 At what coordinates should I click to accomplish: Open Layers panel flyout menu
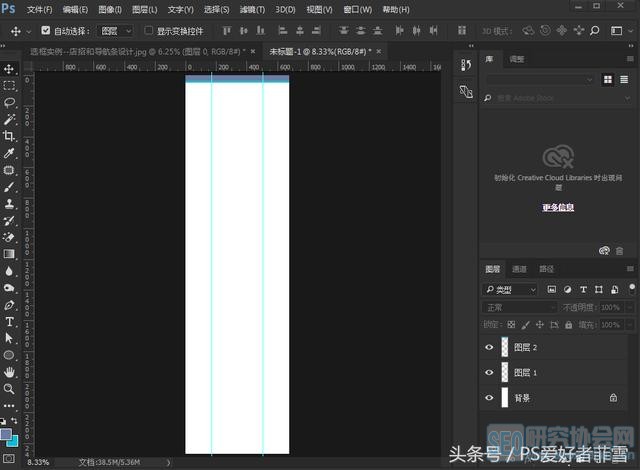630,269
